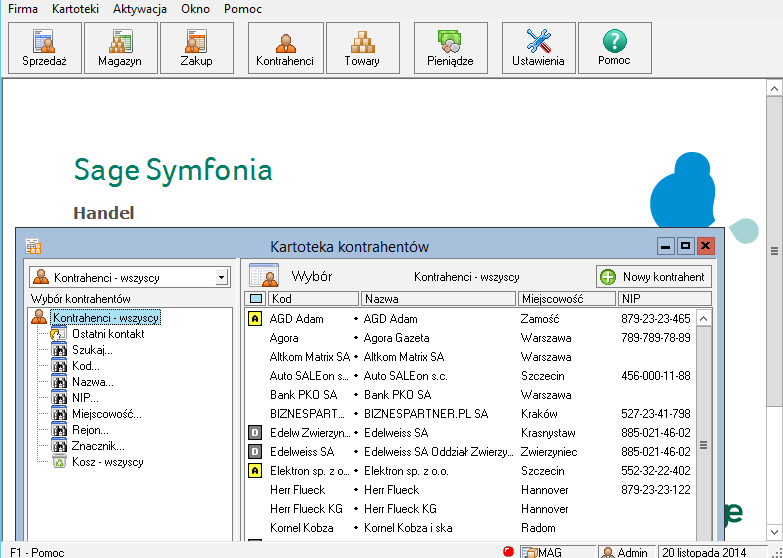Click the Krasnystaw city cell
Image resolution: width=783 pixels, height=558 pixels.
[x=548, y=433]
